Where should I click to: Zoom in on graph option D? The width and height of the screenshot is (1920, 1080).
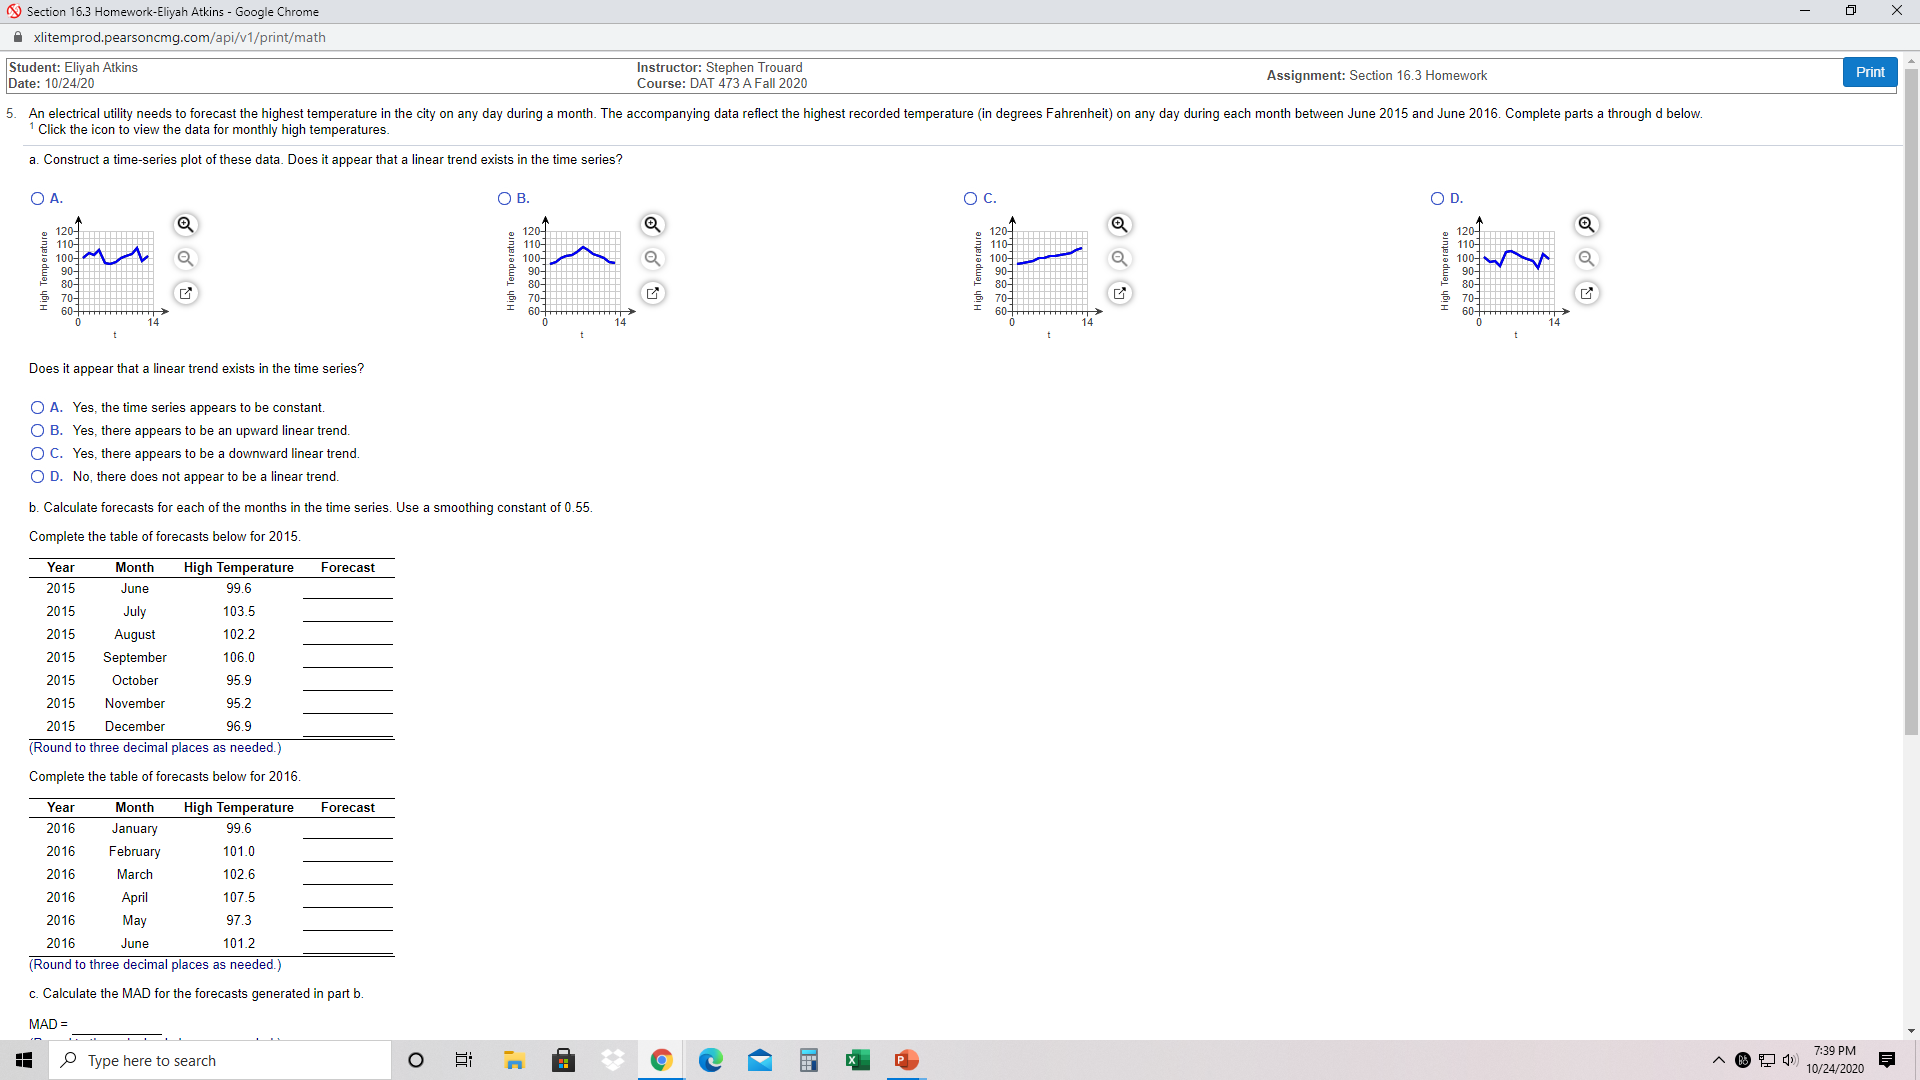click(1588, 224)
